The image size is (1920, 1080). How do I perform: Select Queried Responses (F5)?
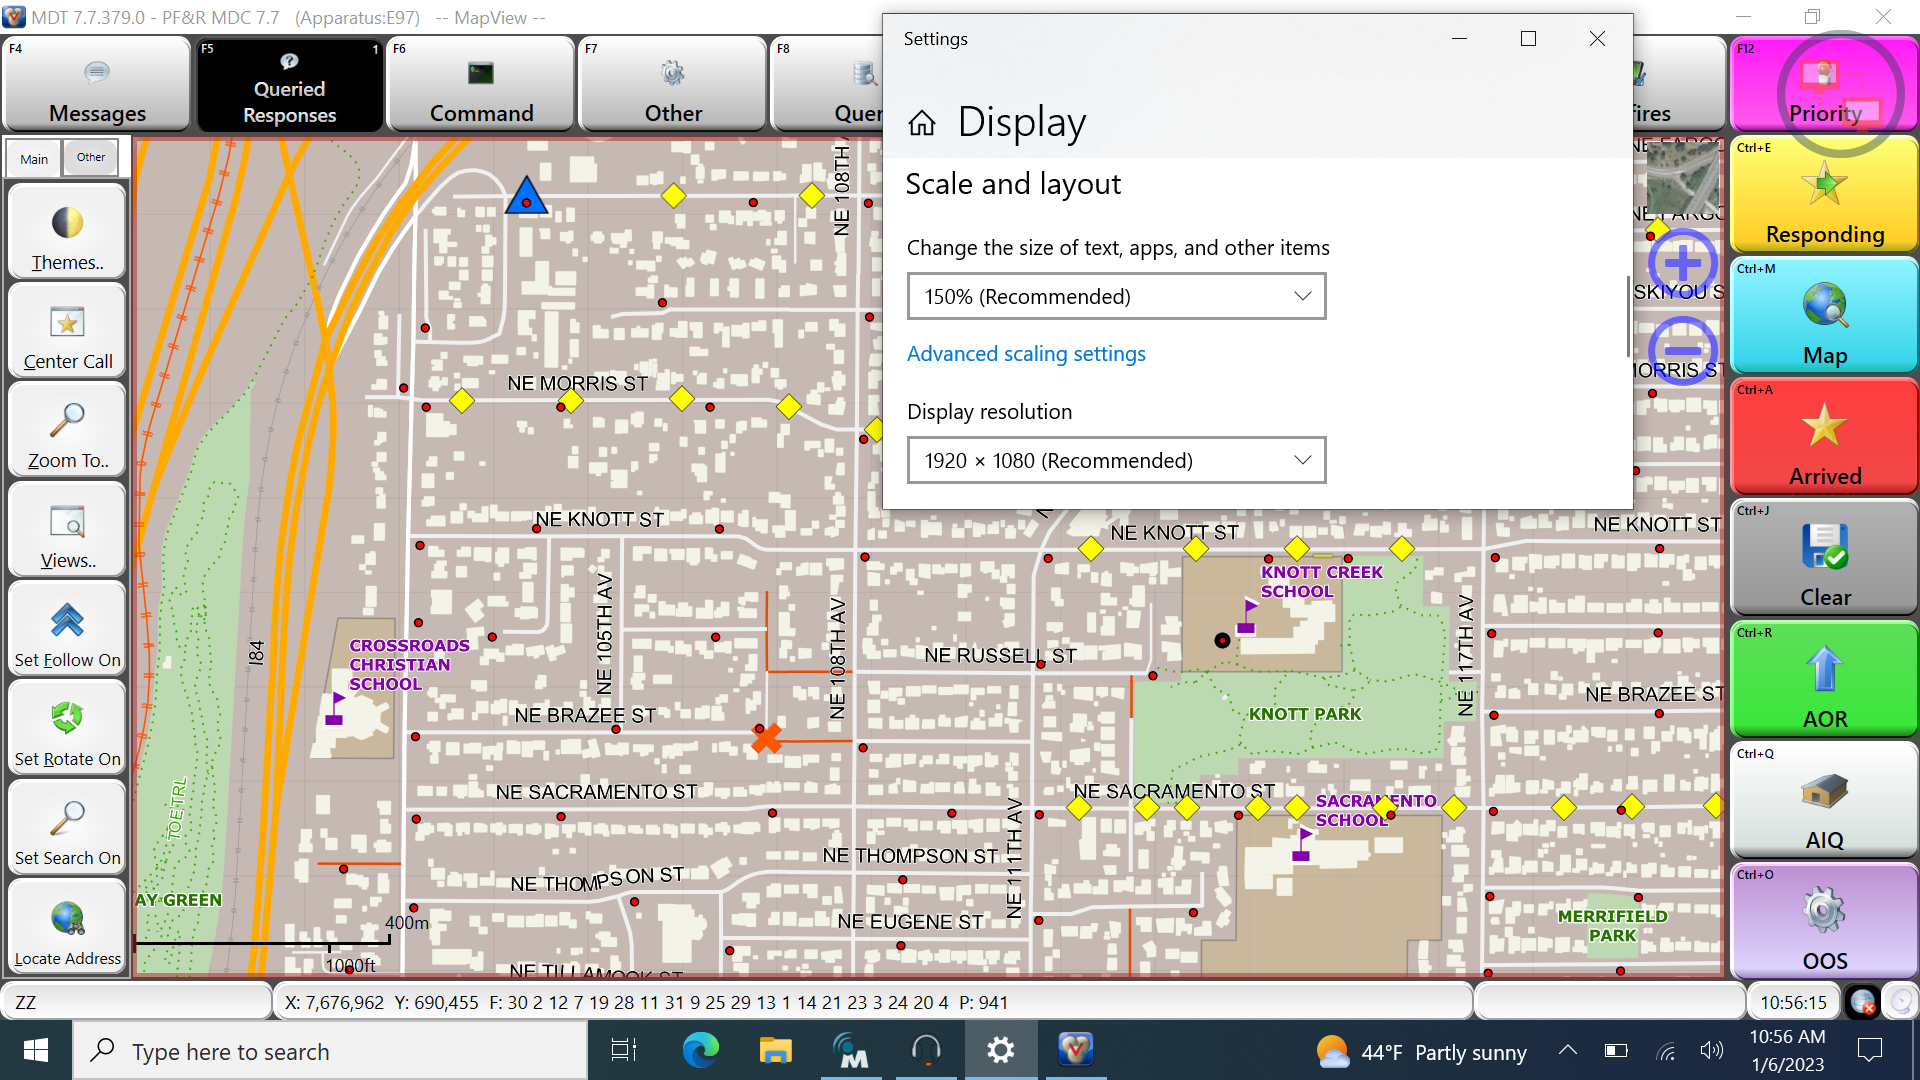[289, 85]
